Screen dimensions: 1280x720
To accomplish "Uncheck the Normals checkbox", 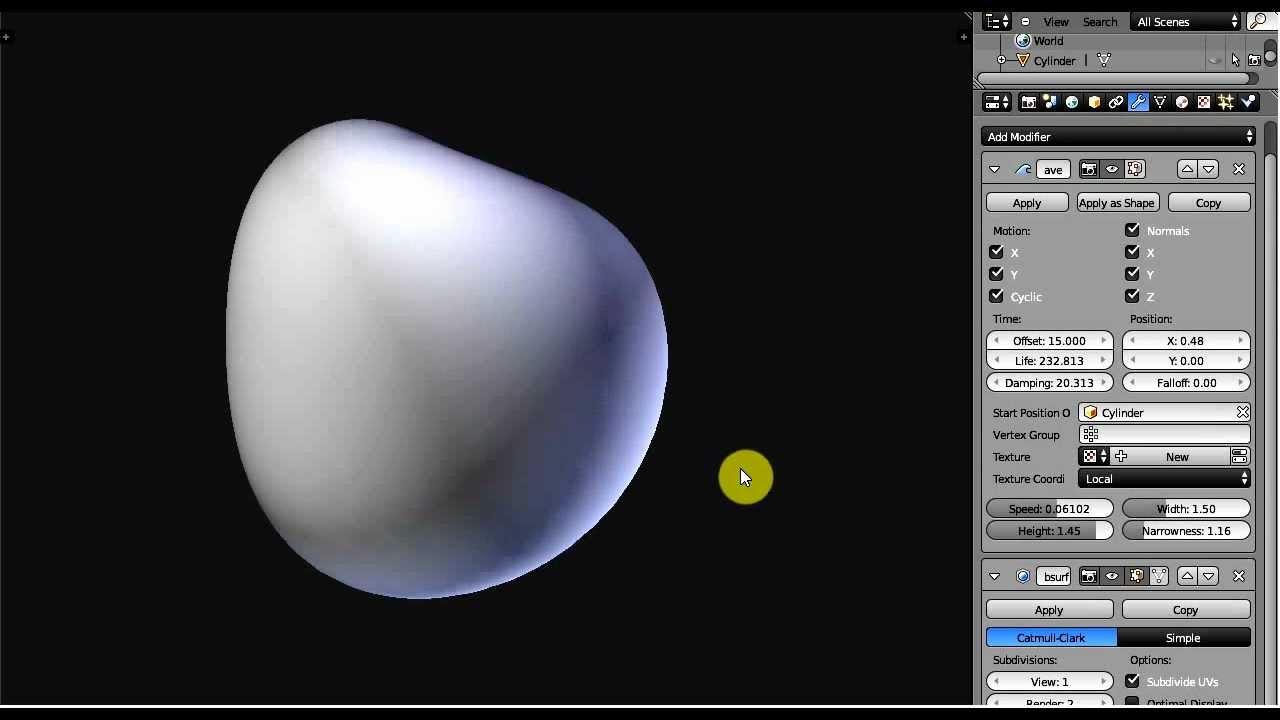I will (x=1132, y=230).
